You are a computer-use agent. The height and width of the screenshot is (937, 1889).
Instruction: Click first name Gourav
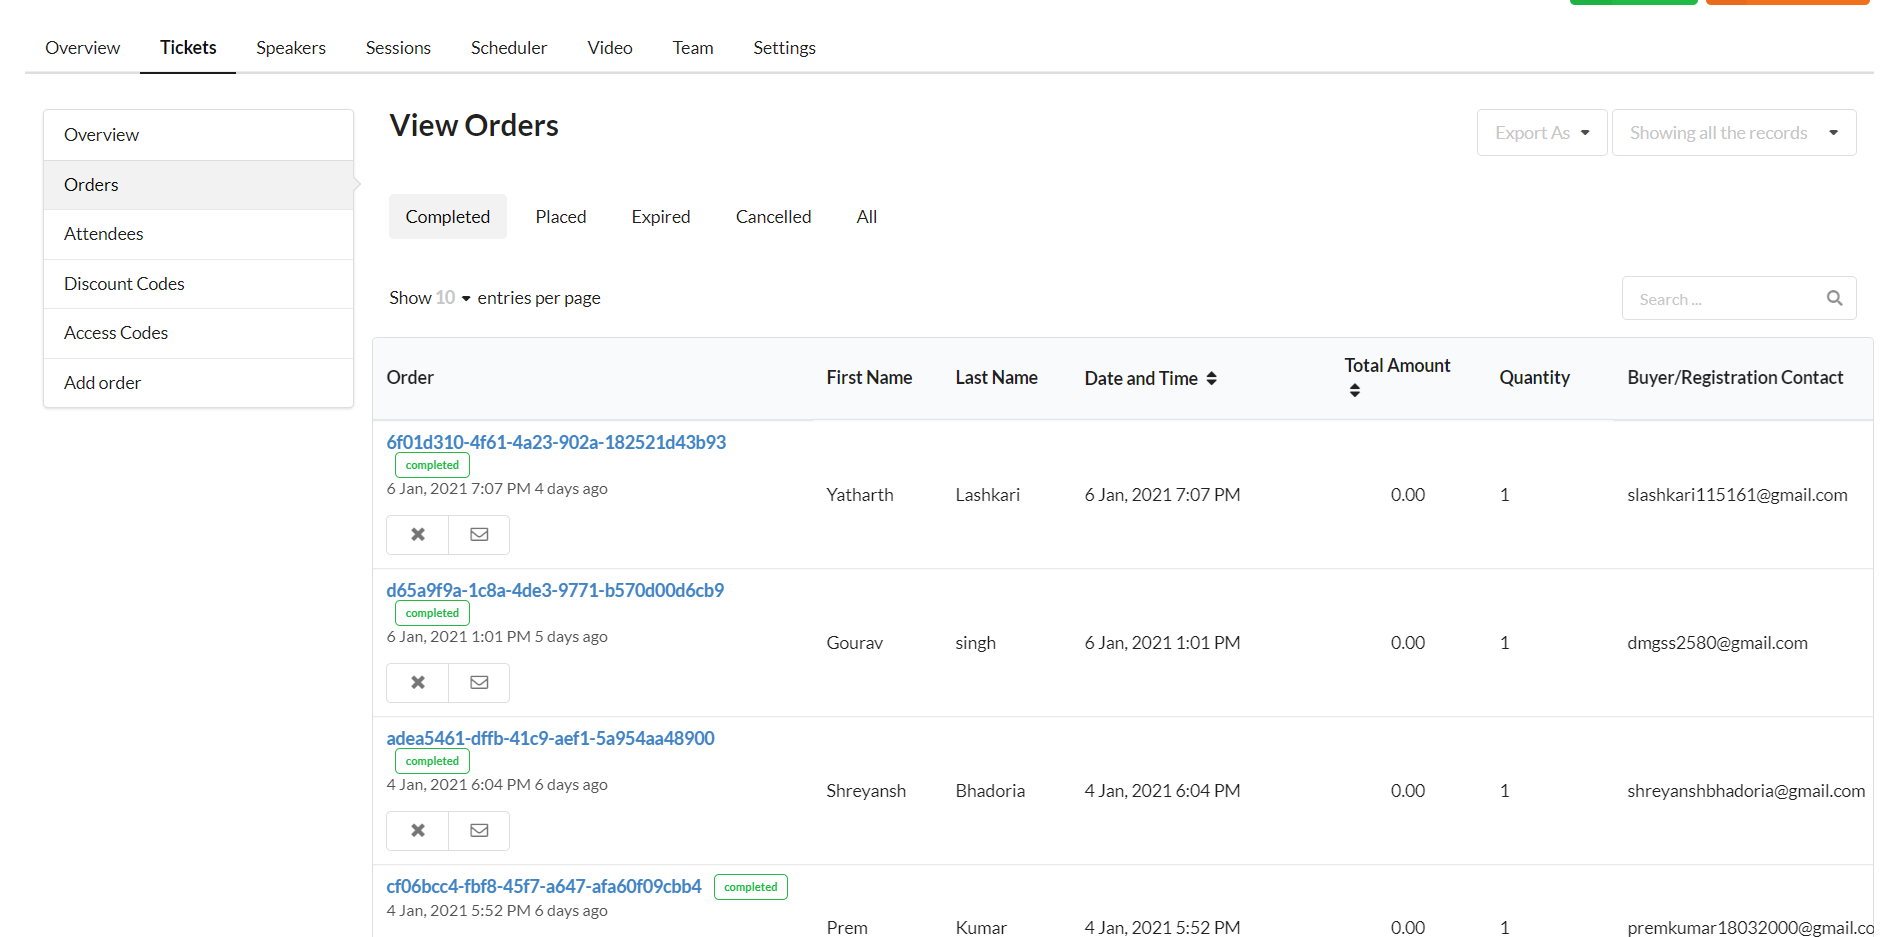[x=855, y=643]
